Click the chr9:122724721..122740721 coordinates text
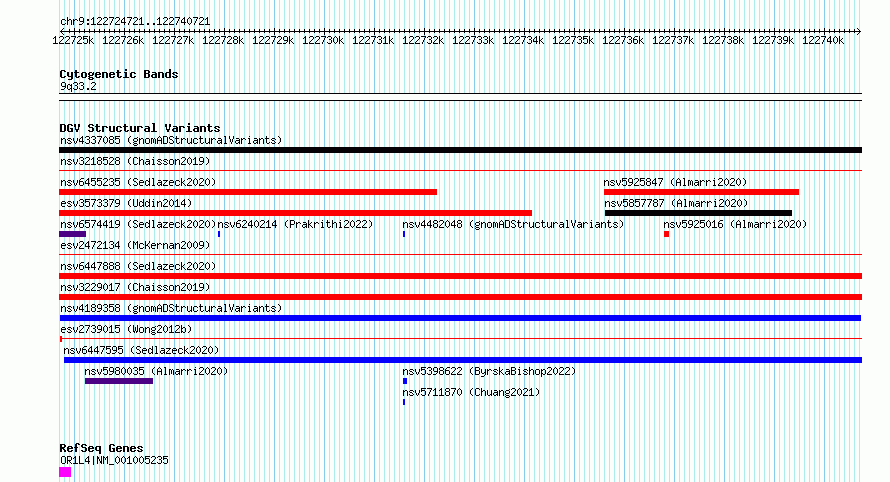The image size is (890, 482). [x=135, y=22]
